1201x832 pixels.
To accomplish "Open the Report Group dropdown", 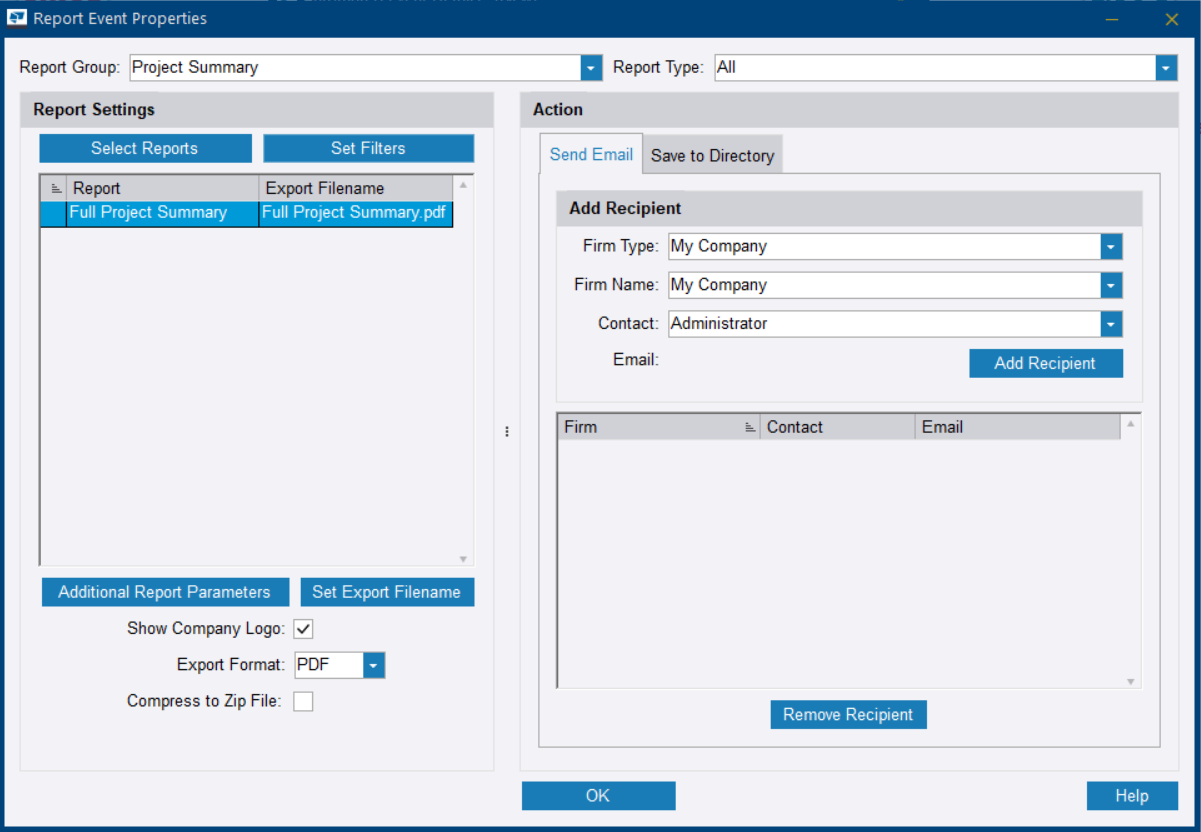I will point(591,68).
